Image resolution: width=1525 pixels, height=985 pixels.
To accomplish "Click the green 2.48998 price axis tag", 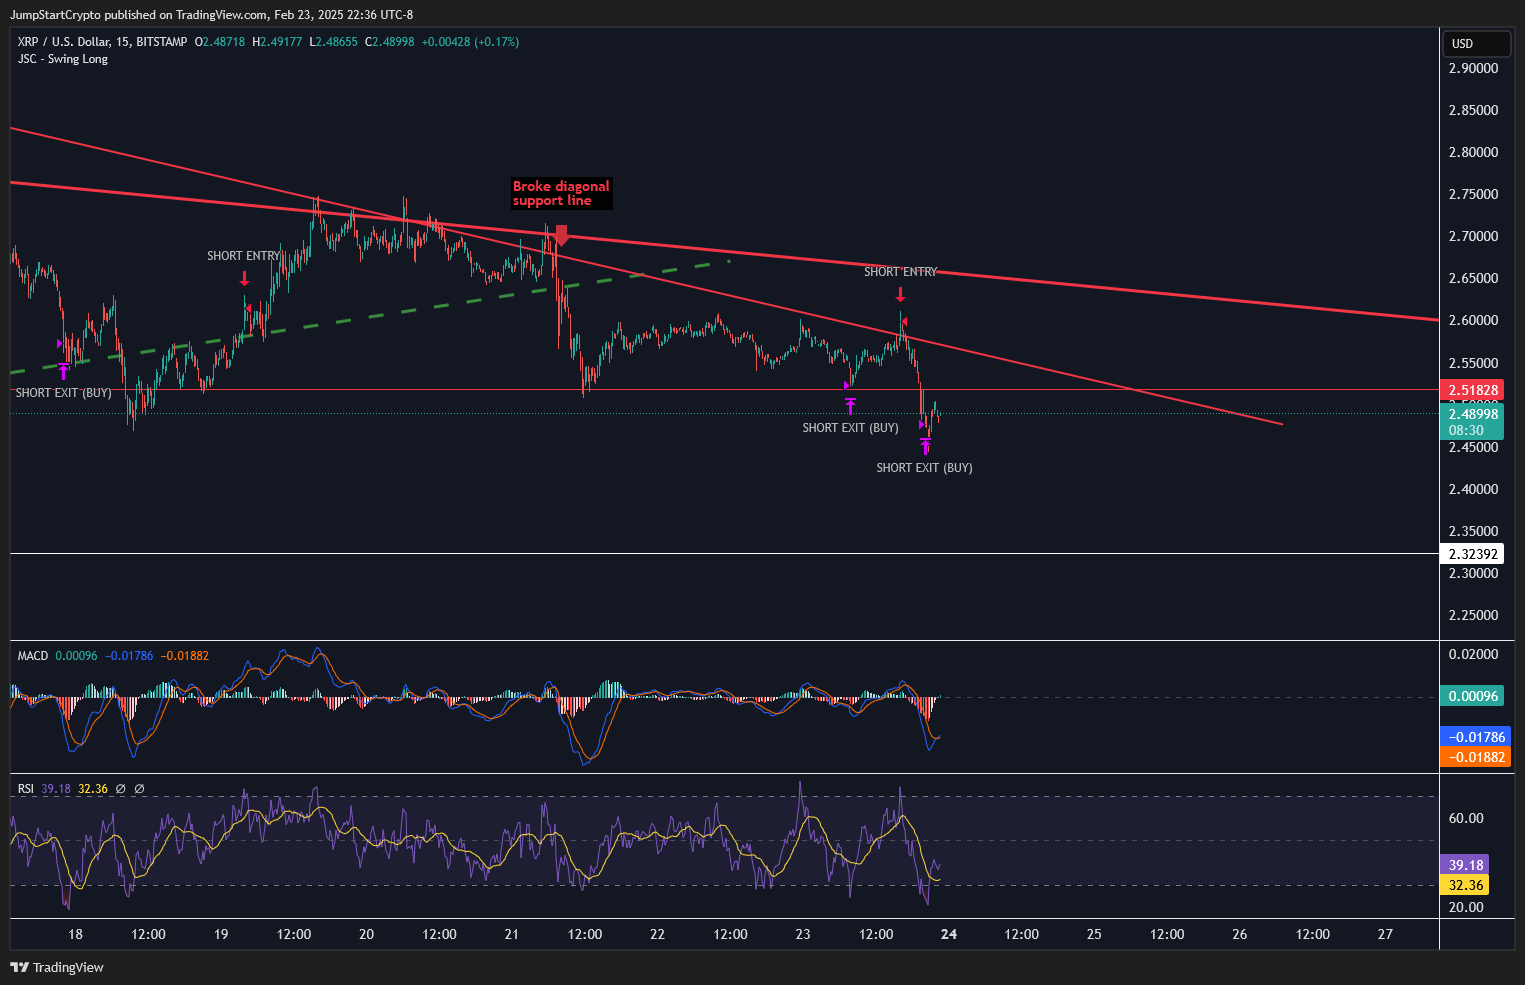I will (1471, 414).
